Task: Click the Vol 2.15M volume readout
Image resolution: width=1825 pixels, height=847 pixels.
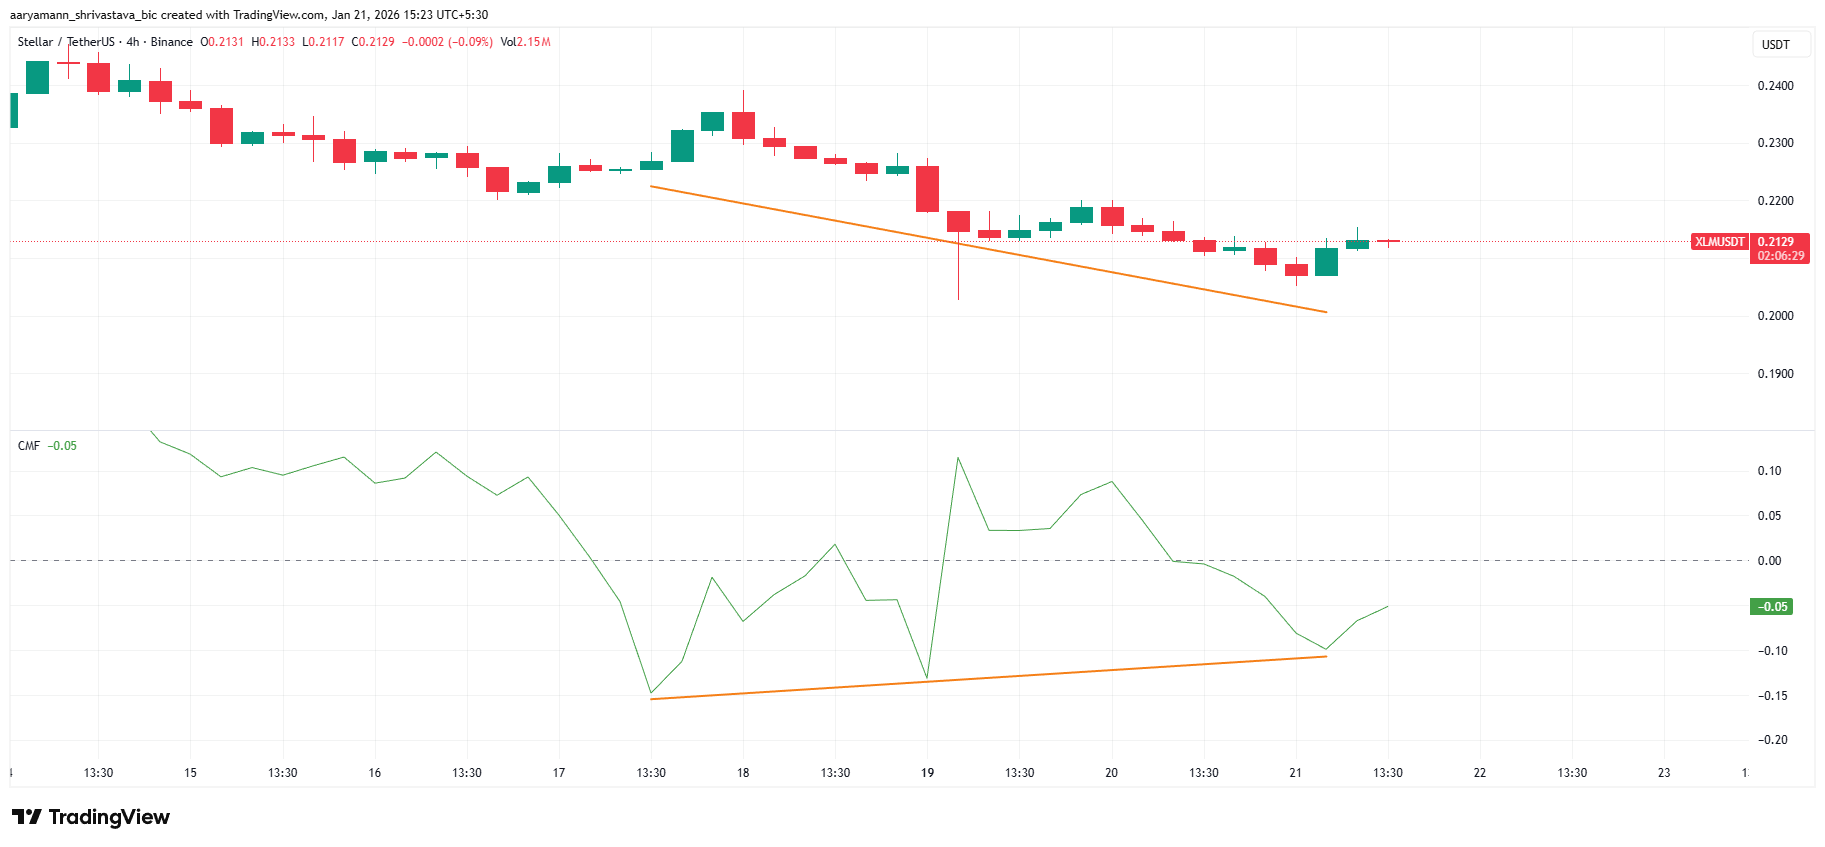Action: 525,42
